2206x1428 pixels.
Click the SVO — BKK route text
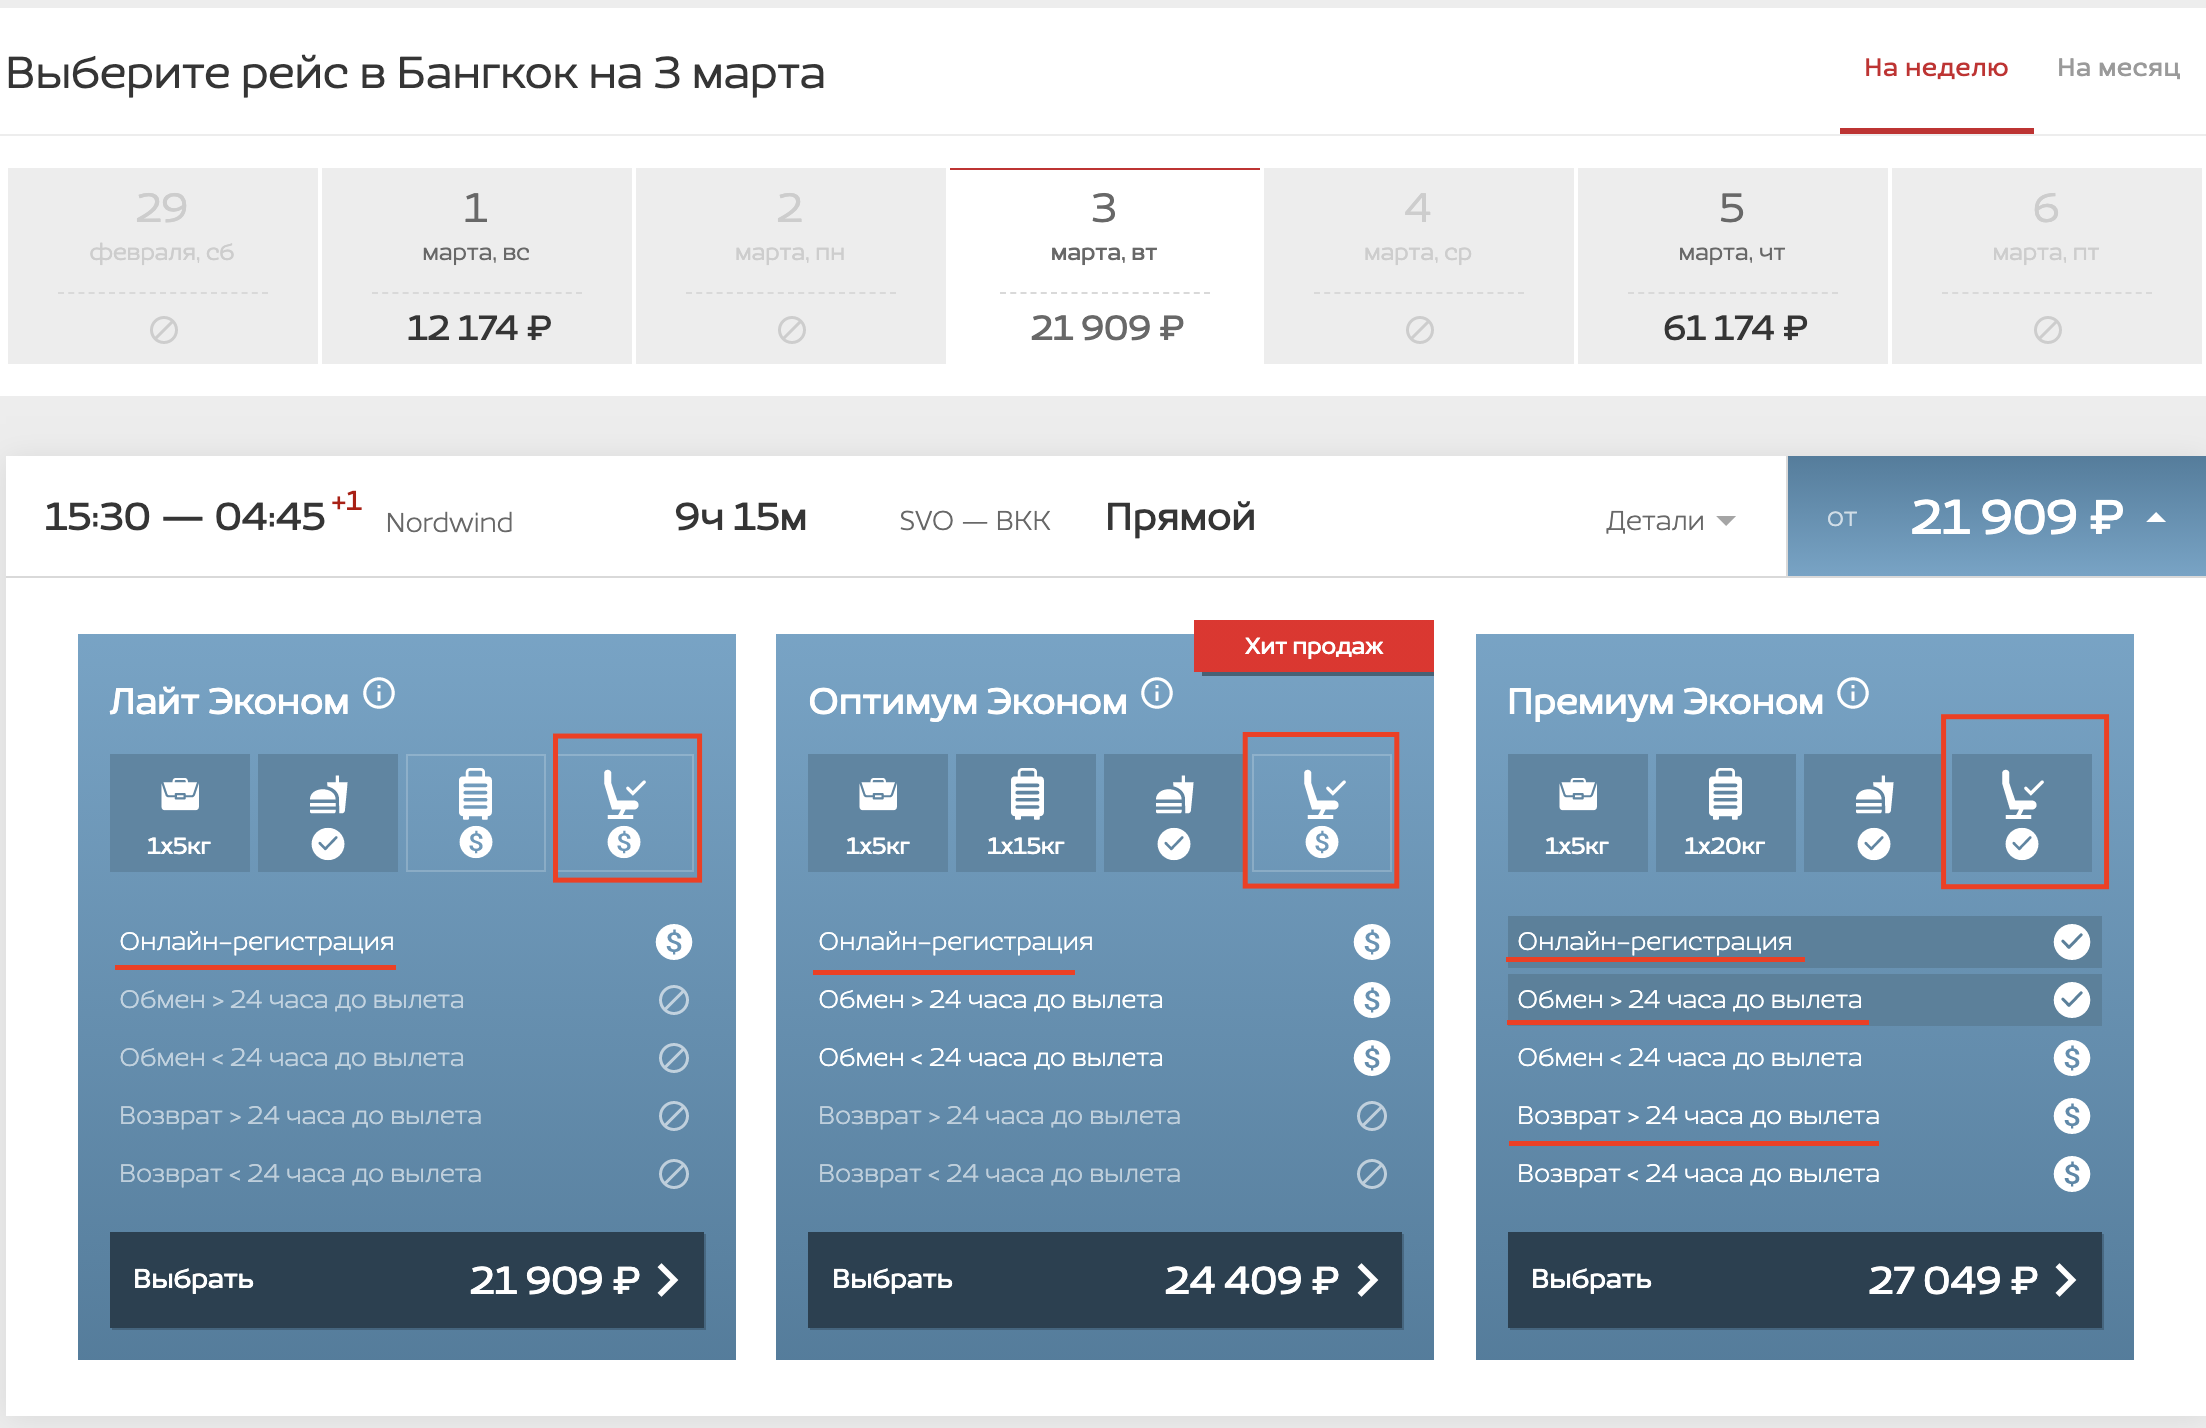(975, 520)
